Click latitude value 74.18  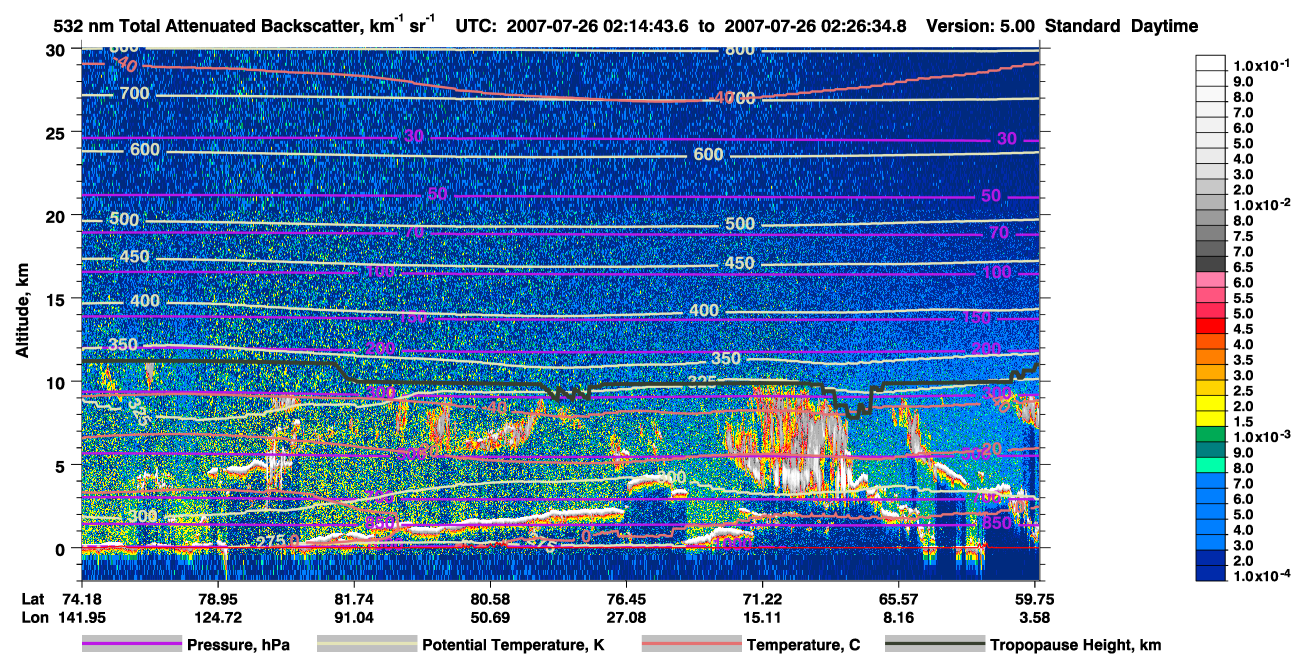click(82, 599)
